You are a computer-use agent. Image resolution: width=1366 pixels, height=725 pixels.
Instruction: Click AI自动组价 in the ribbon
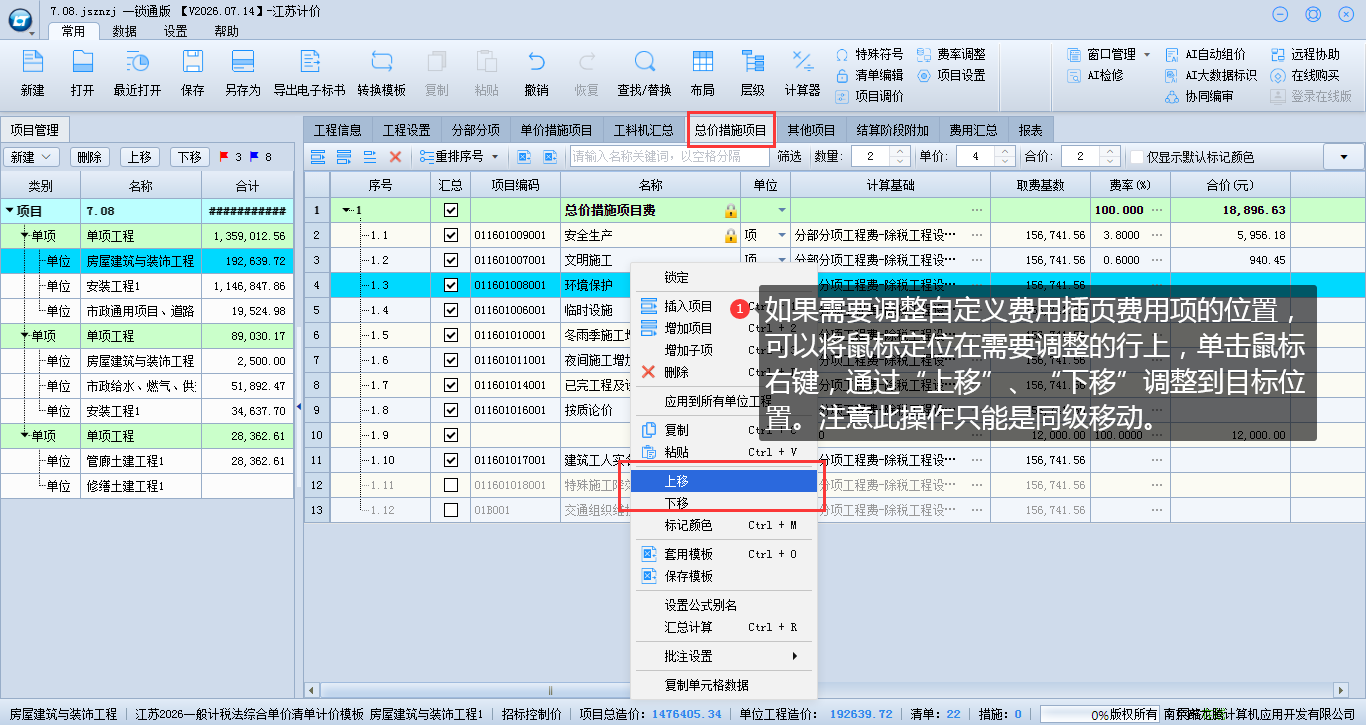point(1206,54)
